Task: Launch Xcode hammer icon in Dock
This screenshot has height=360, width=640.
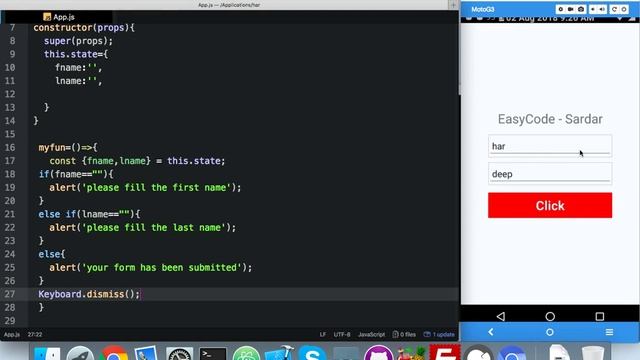Action: click(x=280, y=353)
